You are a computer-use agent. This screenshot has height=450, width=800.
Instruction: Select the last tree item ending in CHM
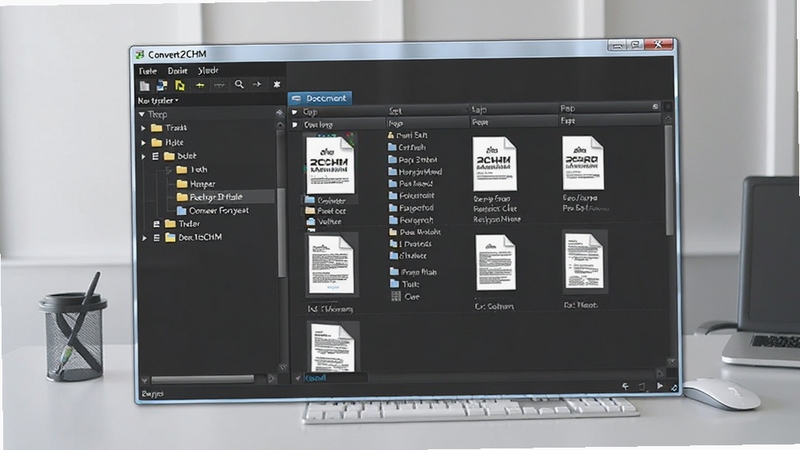(193, 237)
